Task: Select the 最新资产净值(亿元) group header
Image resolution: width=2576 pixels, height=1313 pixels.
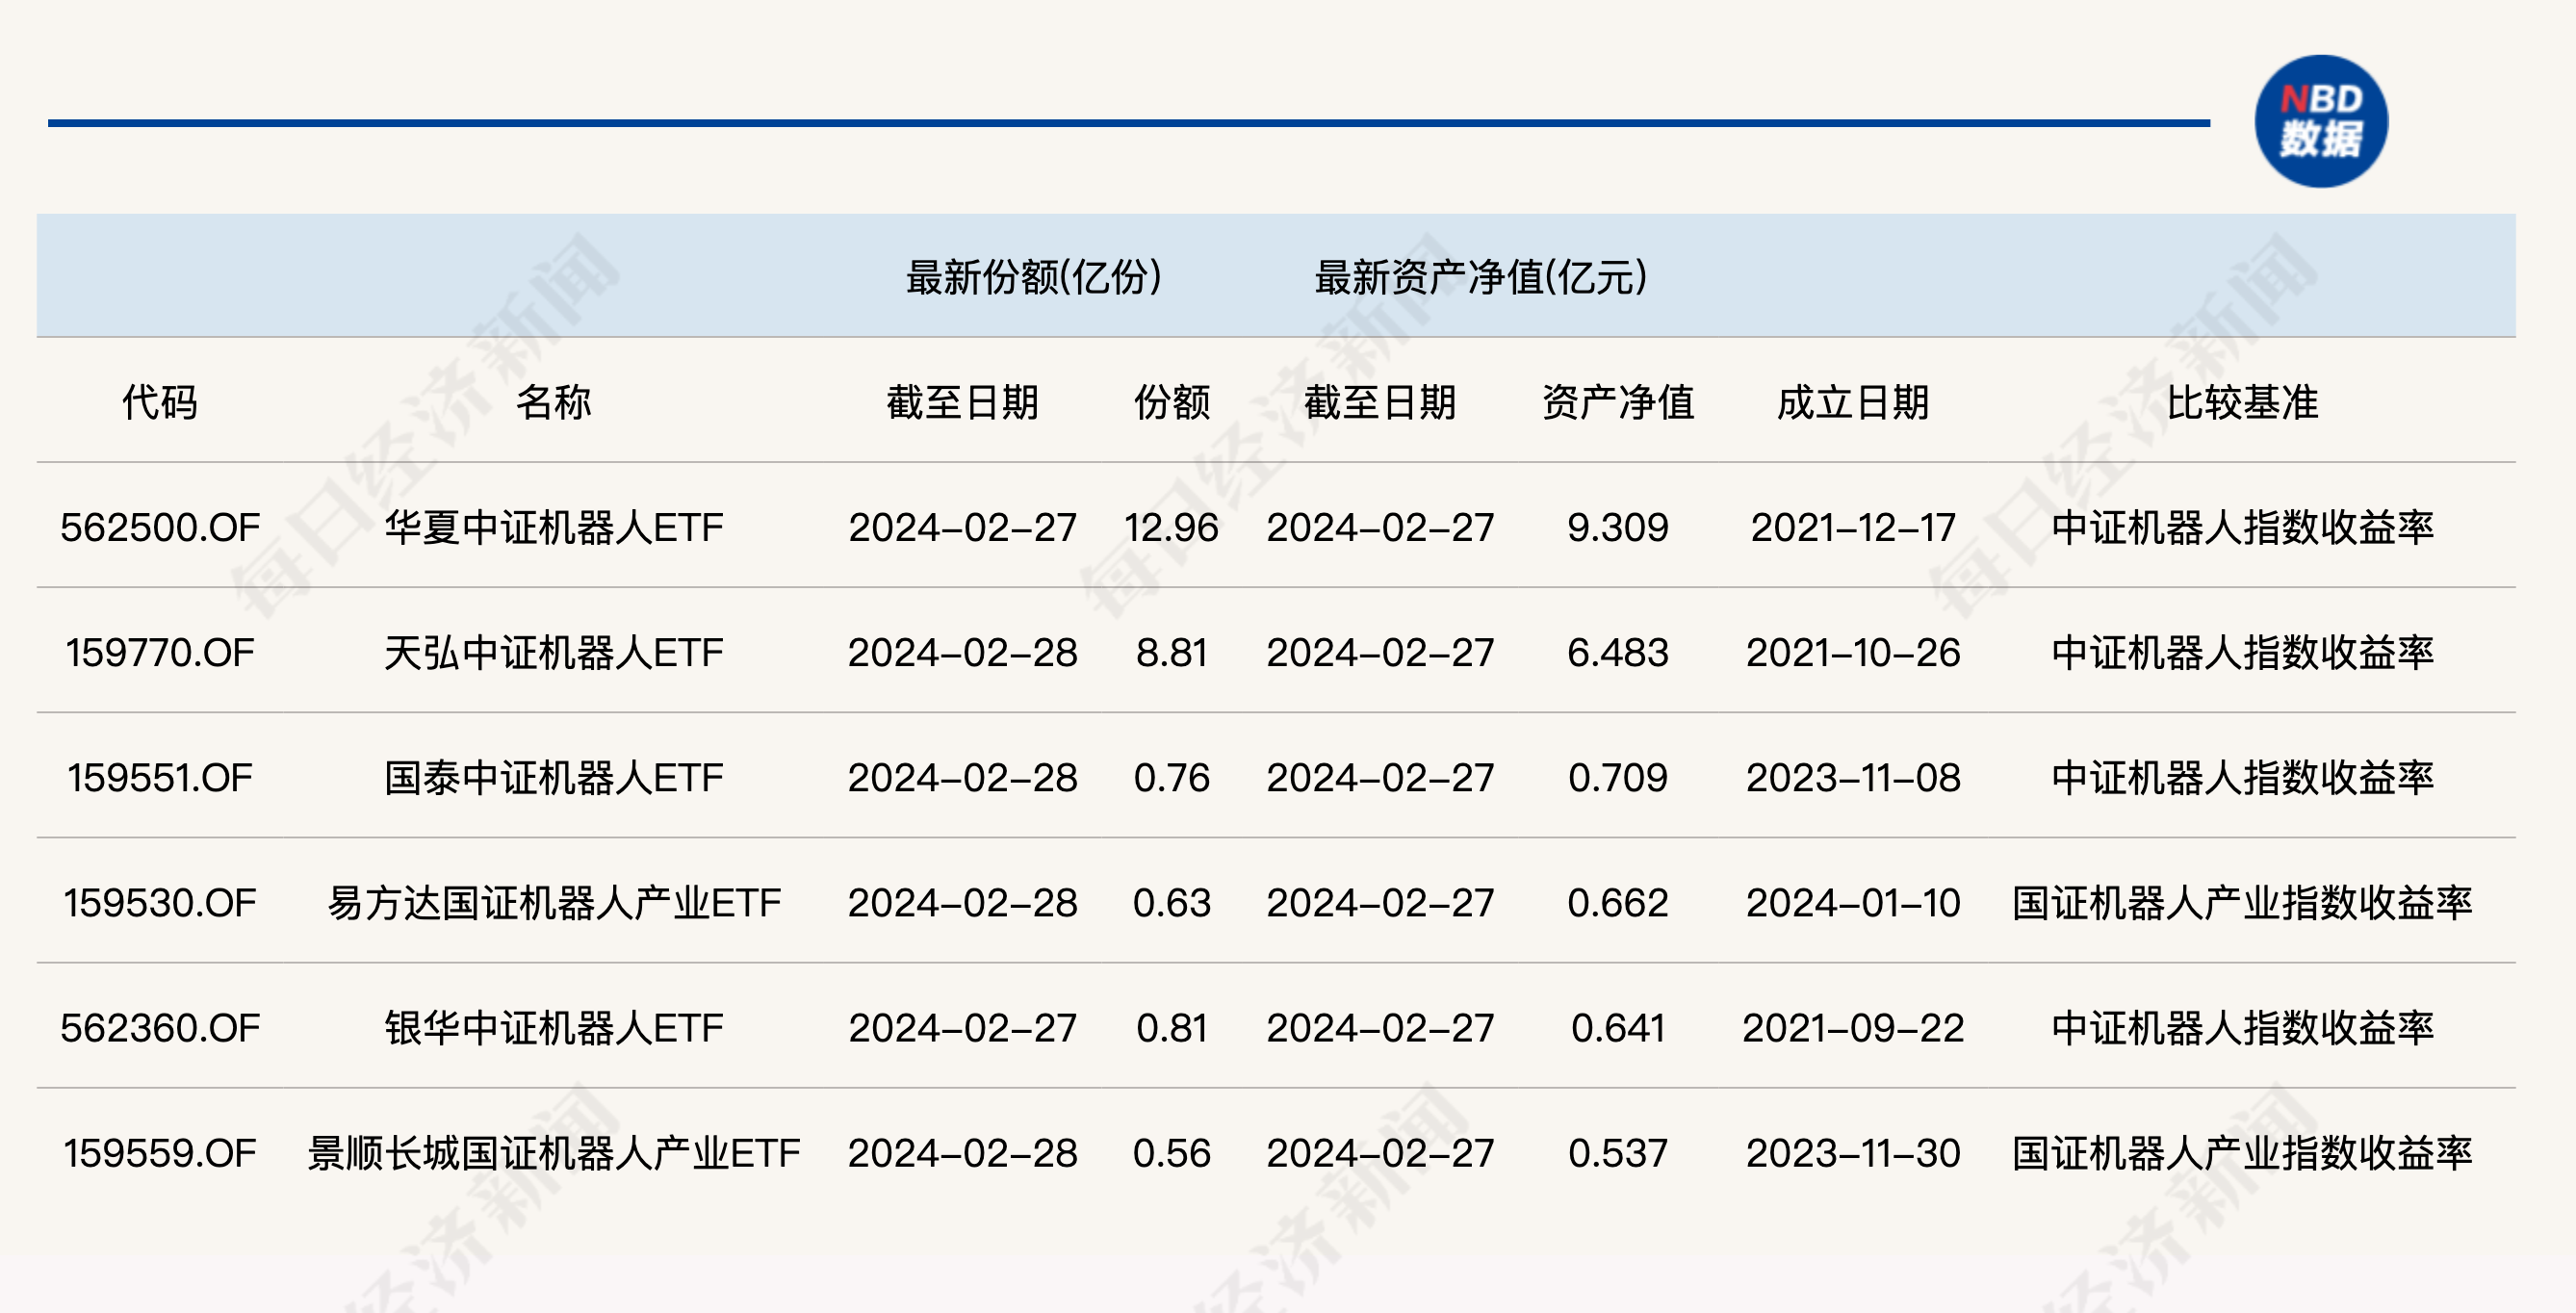Action: click(1480, 277)
